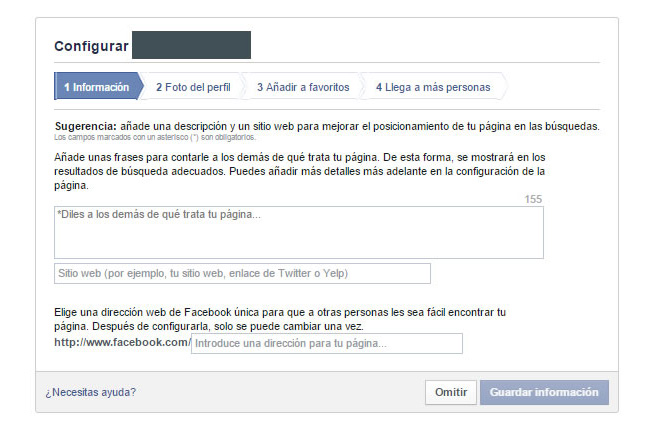This screenshot has height=430, width=656.
Task: Open the ¿Necesitas ayuda? link
Action: click(x=91, y=392)
